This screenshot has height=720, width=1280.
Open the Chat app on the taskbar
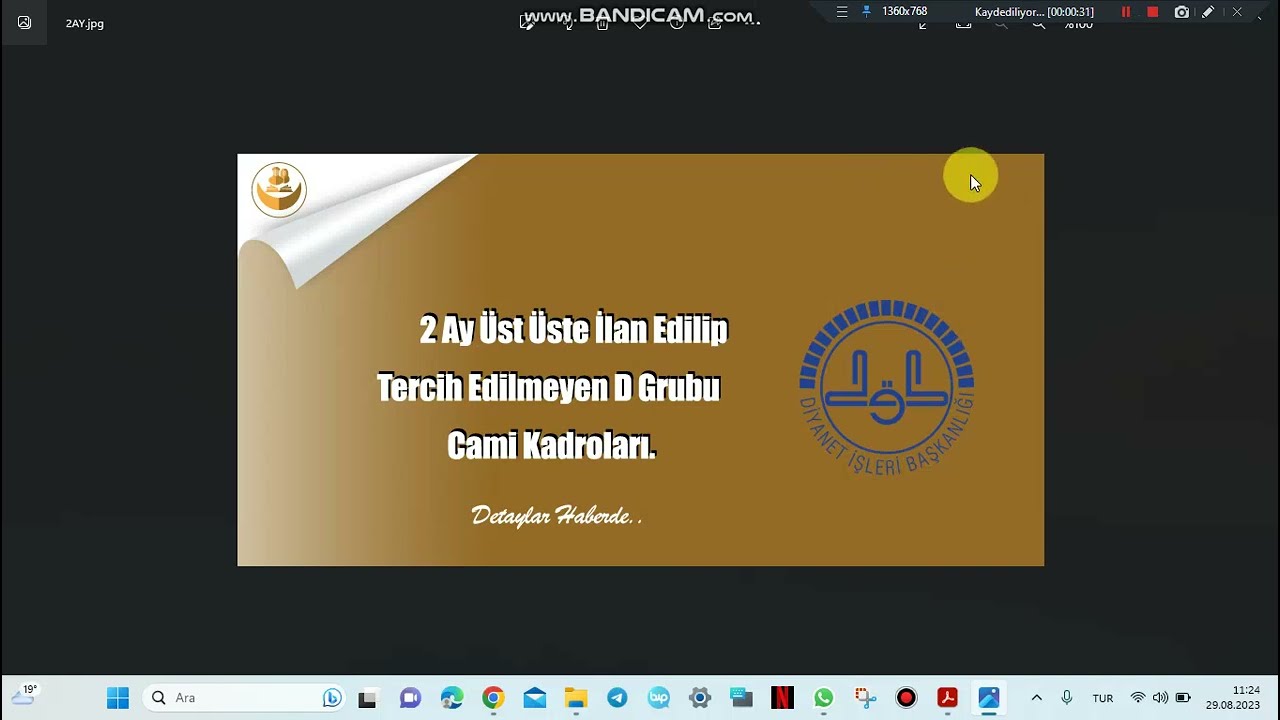[410, 698]
